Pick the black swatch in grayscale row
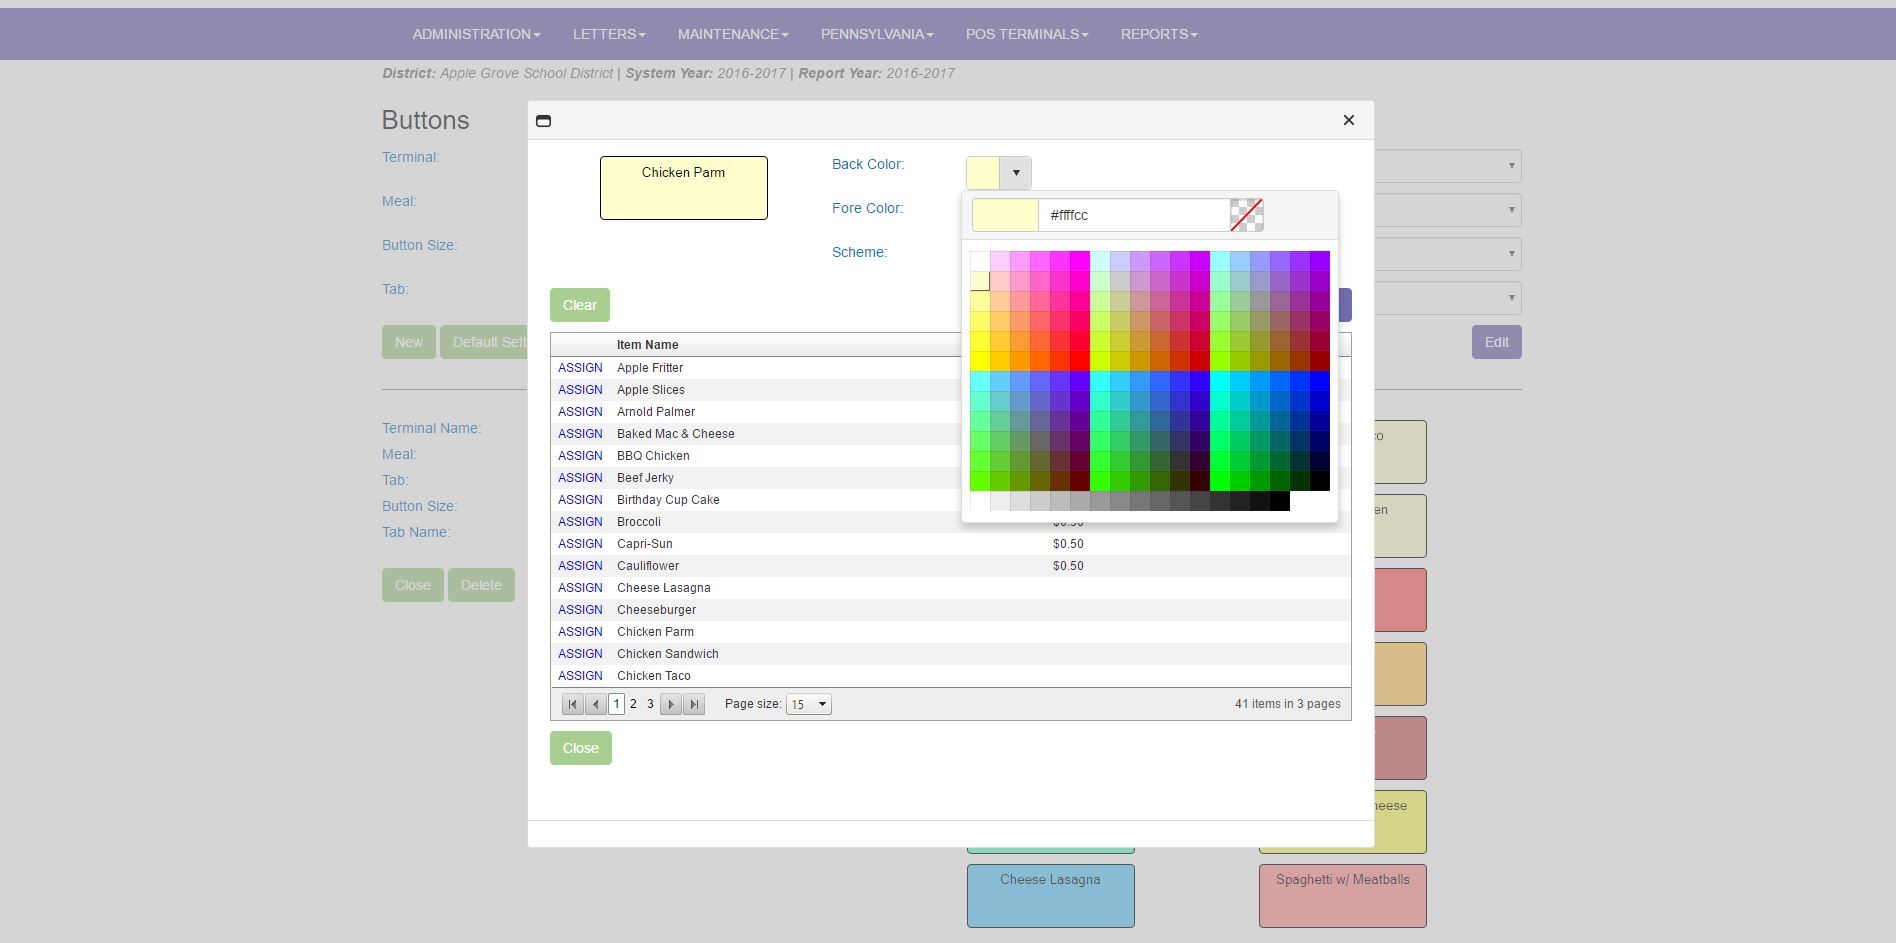1896x943 pixels. tap(1279, 502)
